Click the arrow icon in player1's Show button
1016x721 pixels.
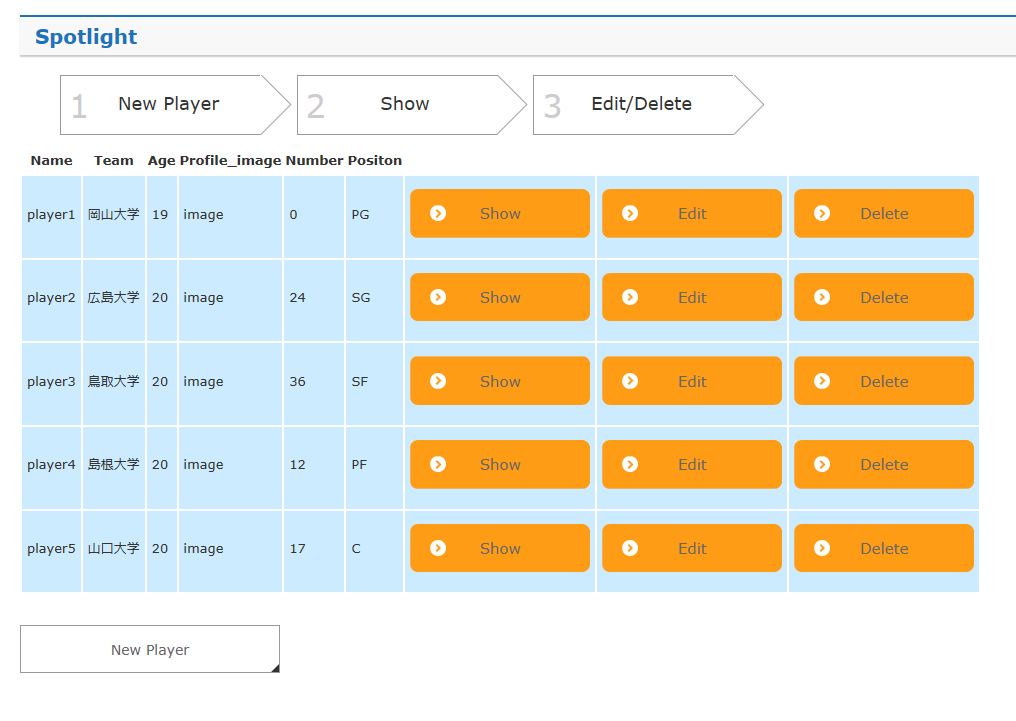(438, 213)
